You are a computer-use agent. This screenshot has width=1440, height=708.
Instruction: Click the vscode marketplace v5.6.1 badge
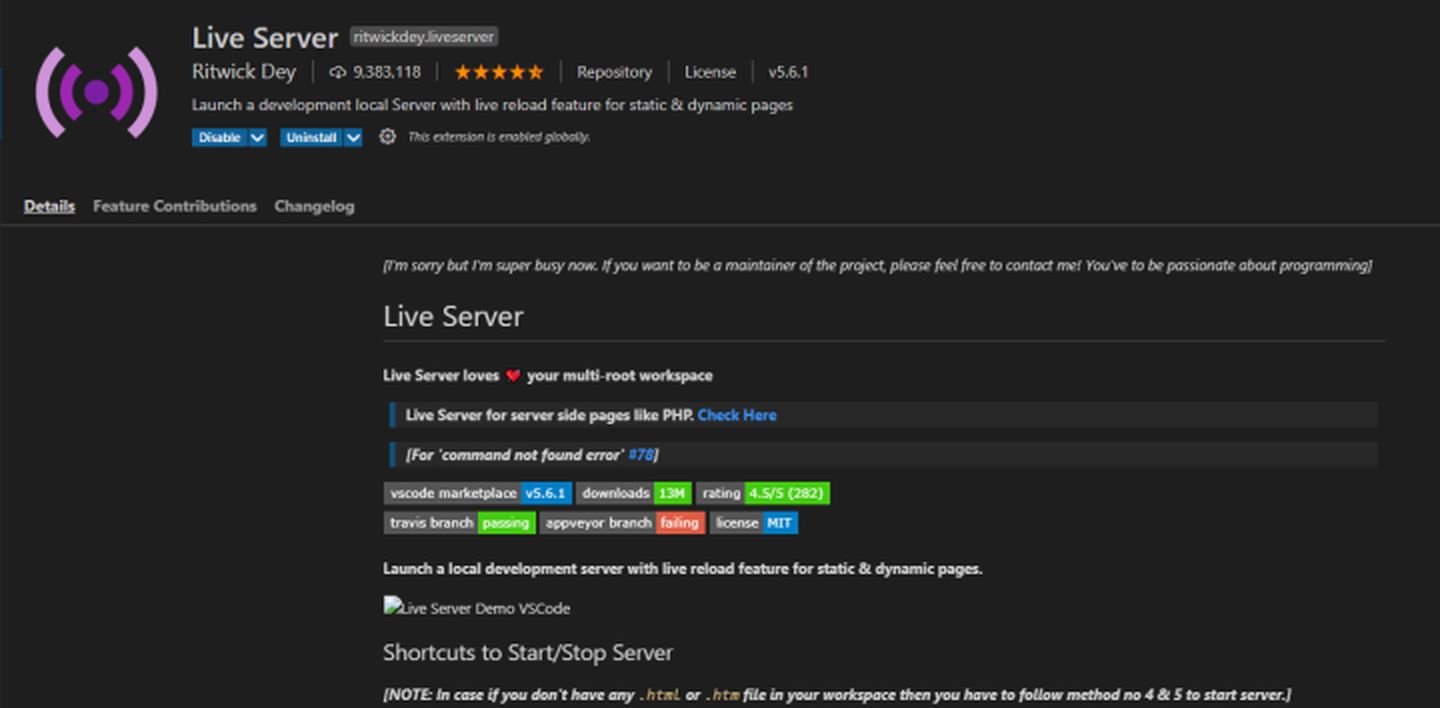click(478, 493)
